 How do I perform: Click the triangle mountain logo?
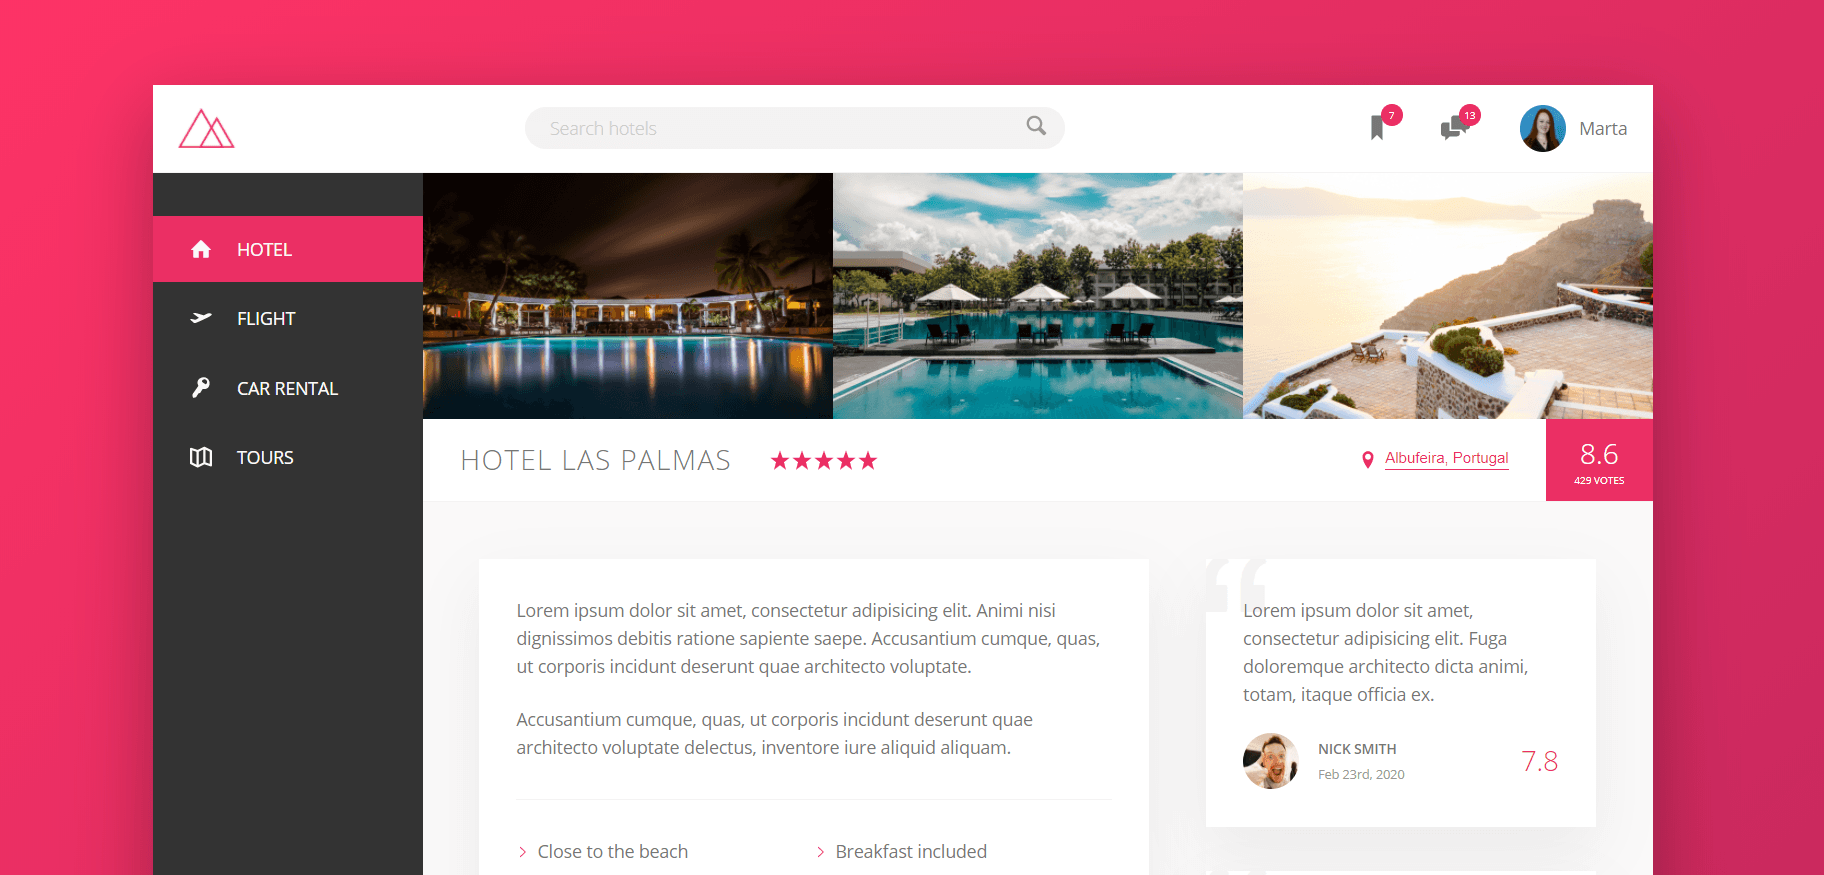(206, 129)
